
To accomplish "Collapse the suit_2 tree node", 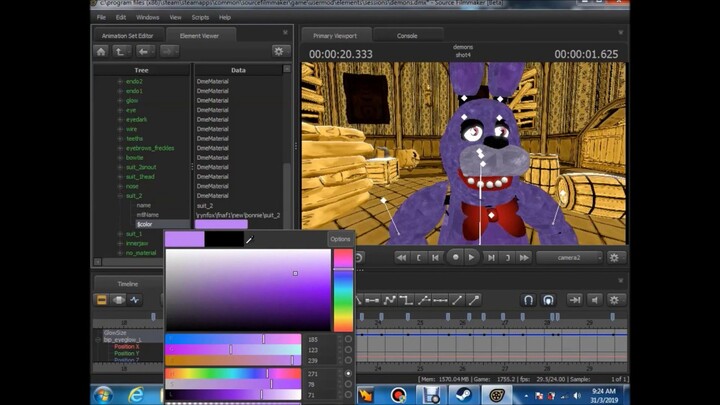I will pos(120,196).
